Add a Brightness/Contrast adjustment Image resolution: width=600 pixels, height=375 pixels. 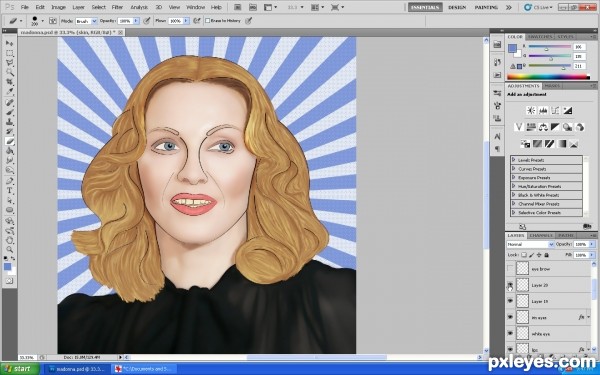531,111
